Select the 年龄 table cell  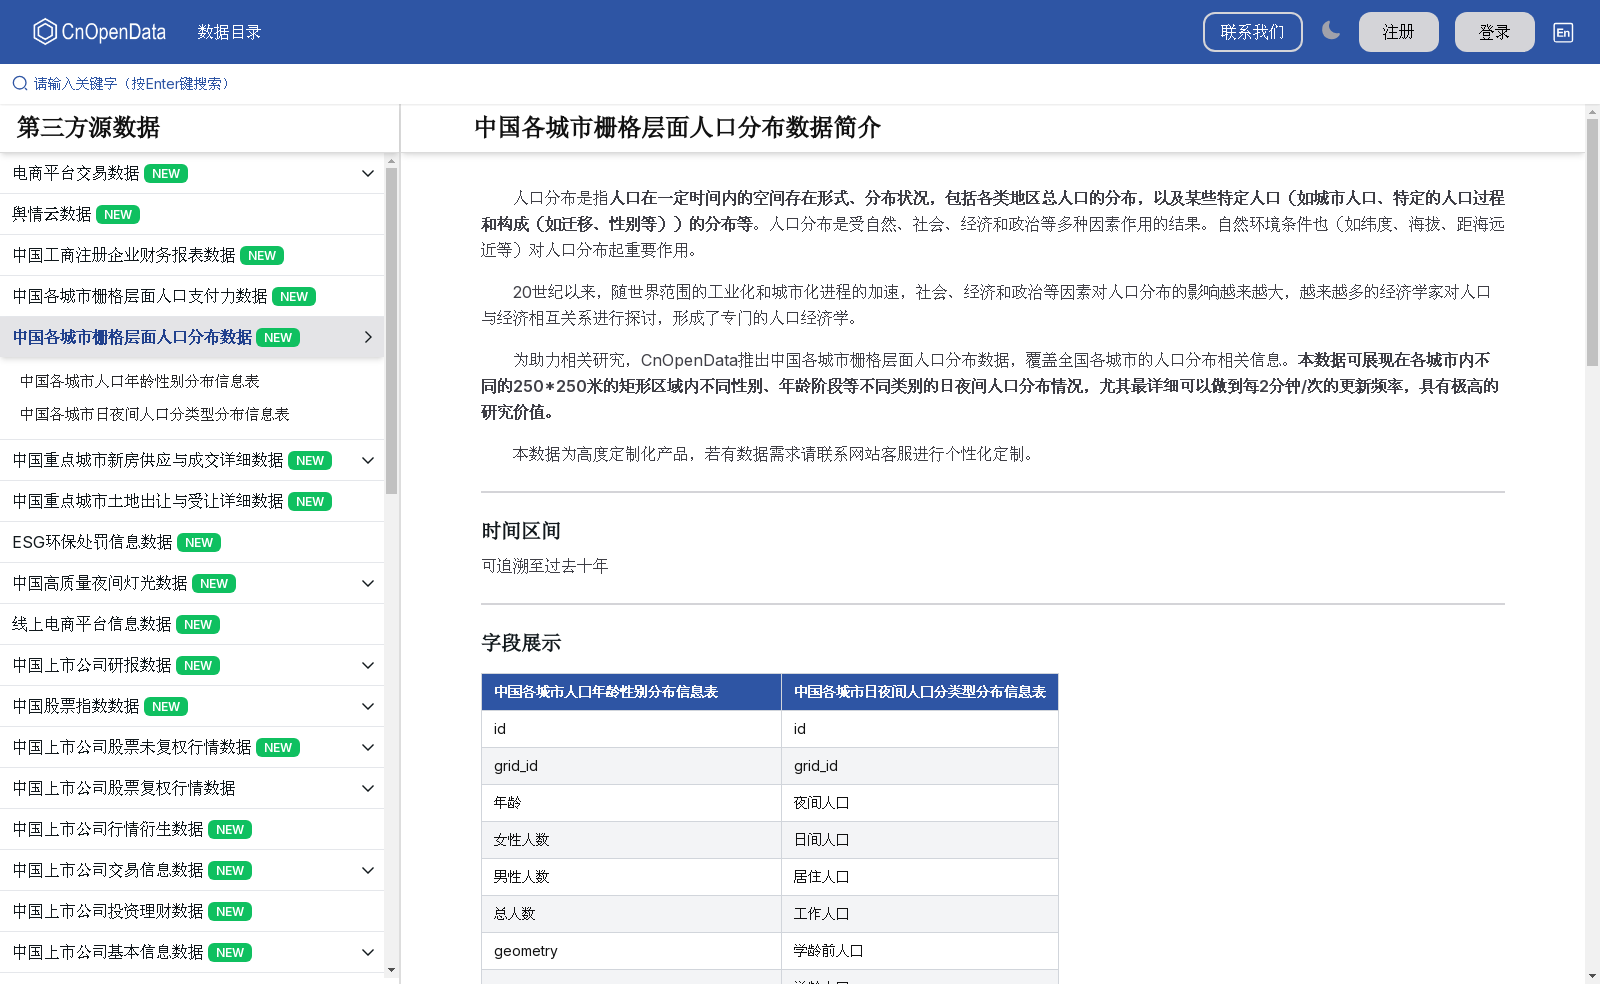pos(631,802)
